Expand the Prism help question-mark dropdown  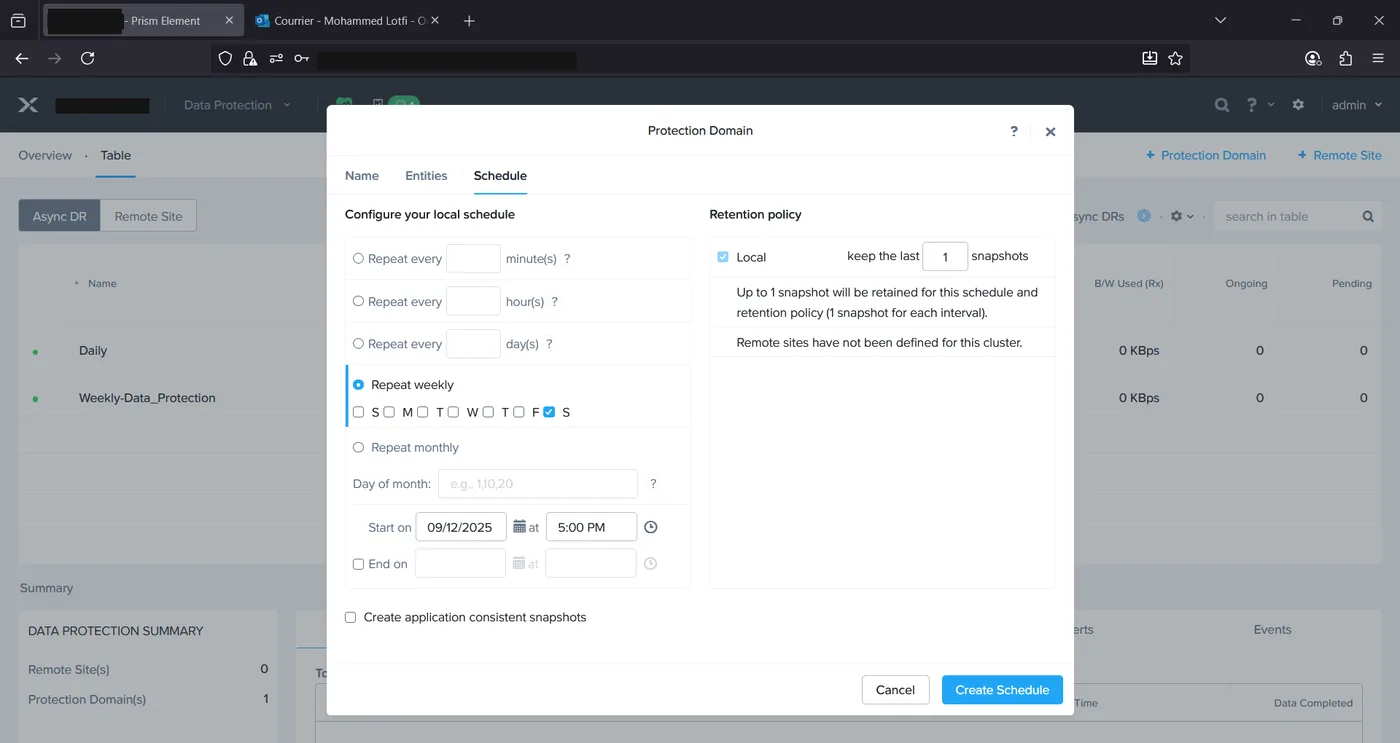pyautogui.click(x=1259, y=105)
